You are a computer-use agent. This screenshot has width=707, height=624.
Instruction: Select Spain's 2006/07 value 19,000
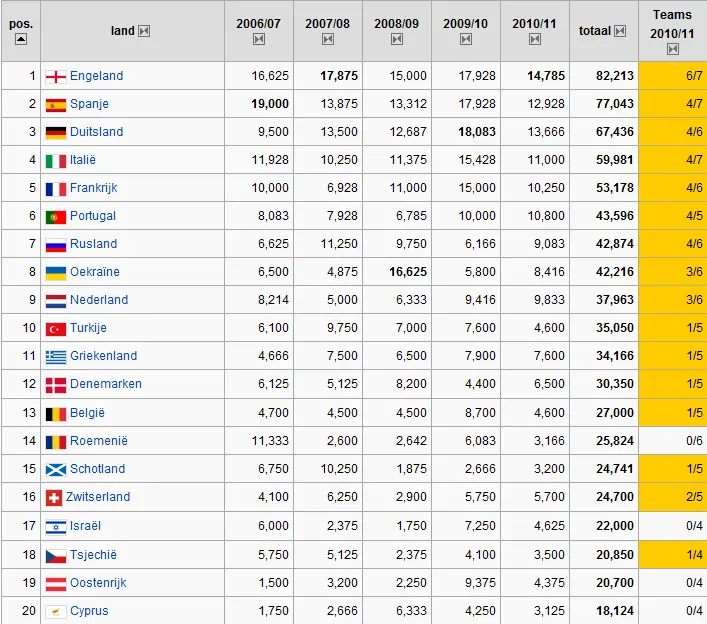270,104
